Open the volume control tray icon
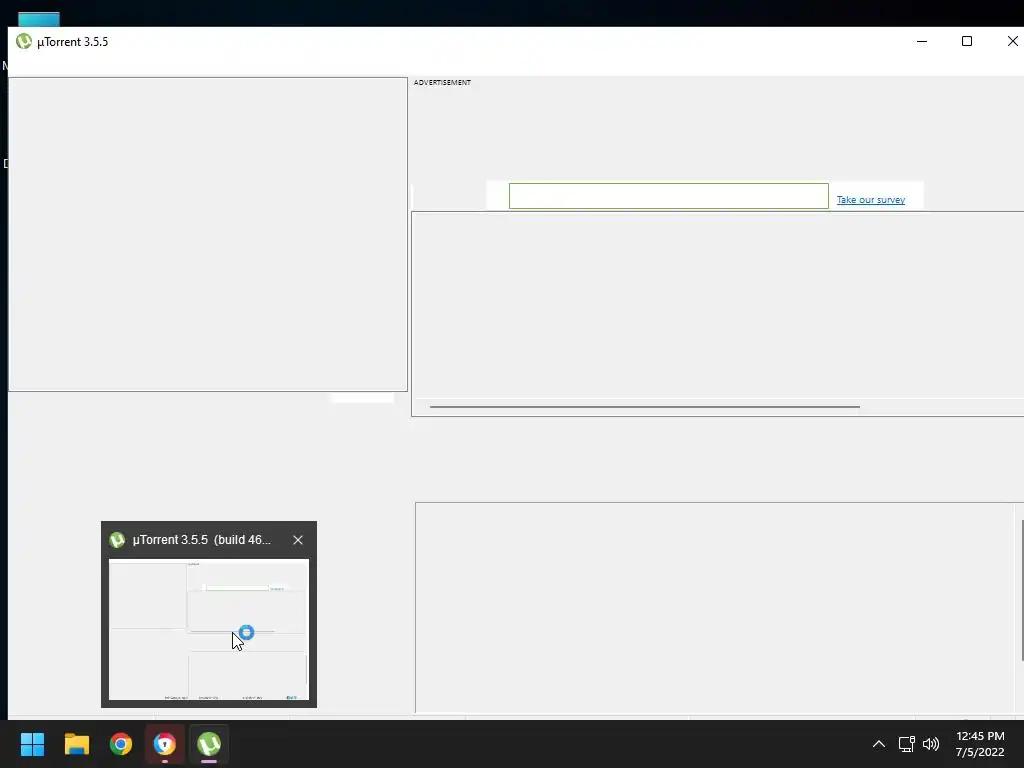This screenshot has height=768, width=1024. 931,744
